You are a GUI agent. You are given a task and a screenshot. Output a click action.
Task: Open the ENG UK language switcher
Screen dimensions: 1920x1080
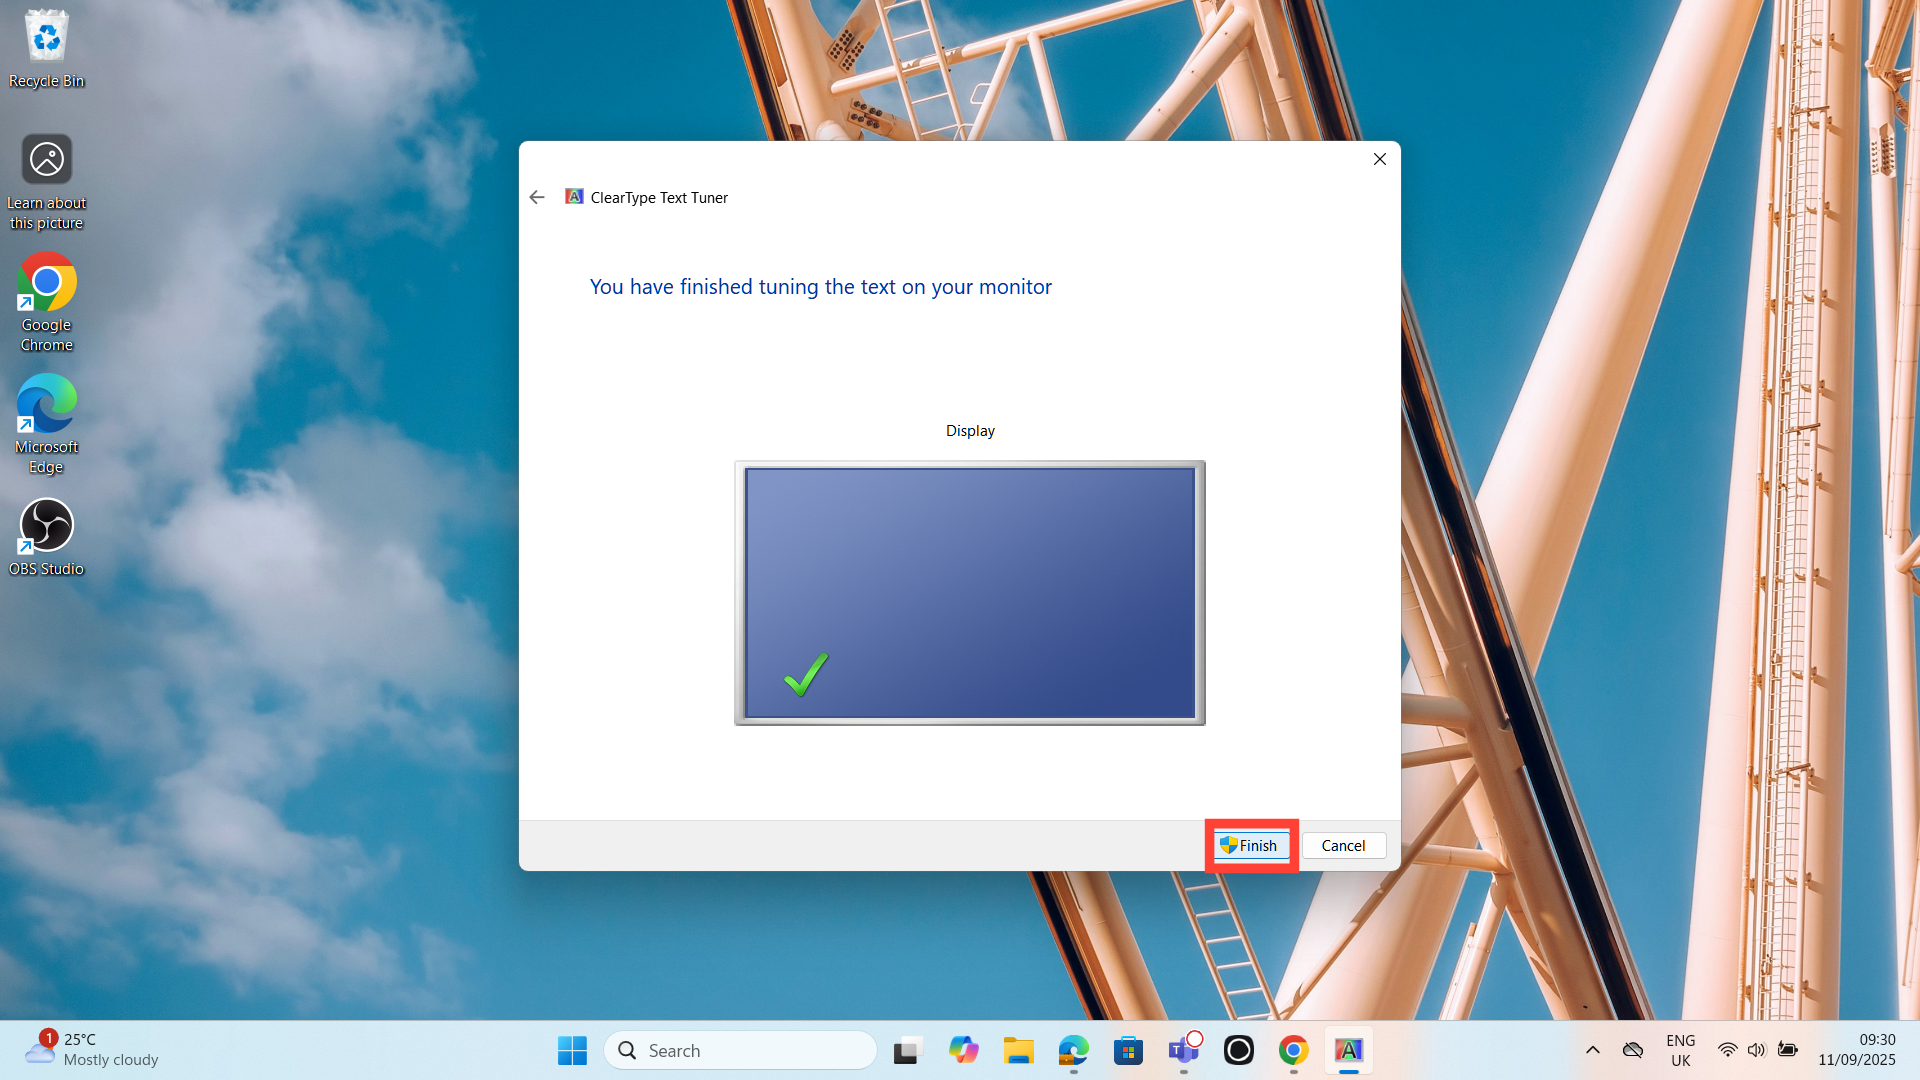[1680, 1050]
